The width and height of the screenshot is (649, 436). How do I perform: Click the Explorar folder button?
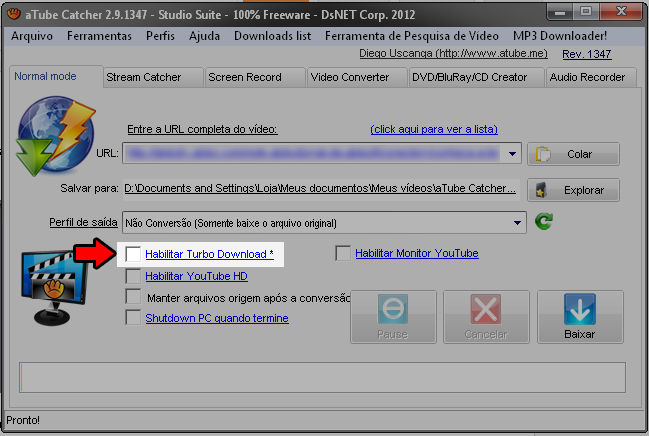[x=573, y=190]
